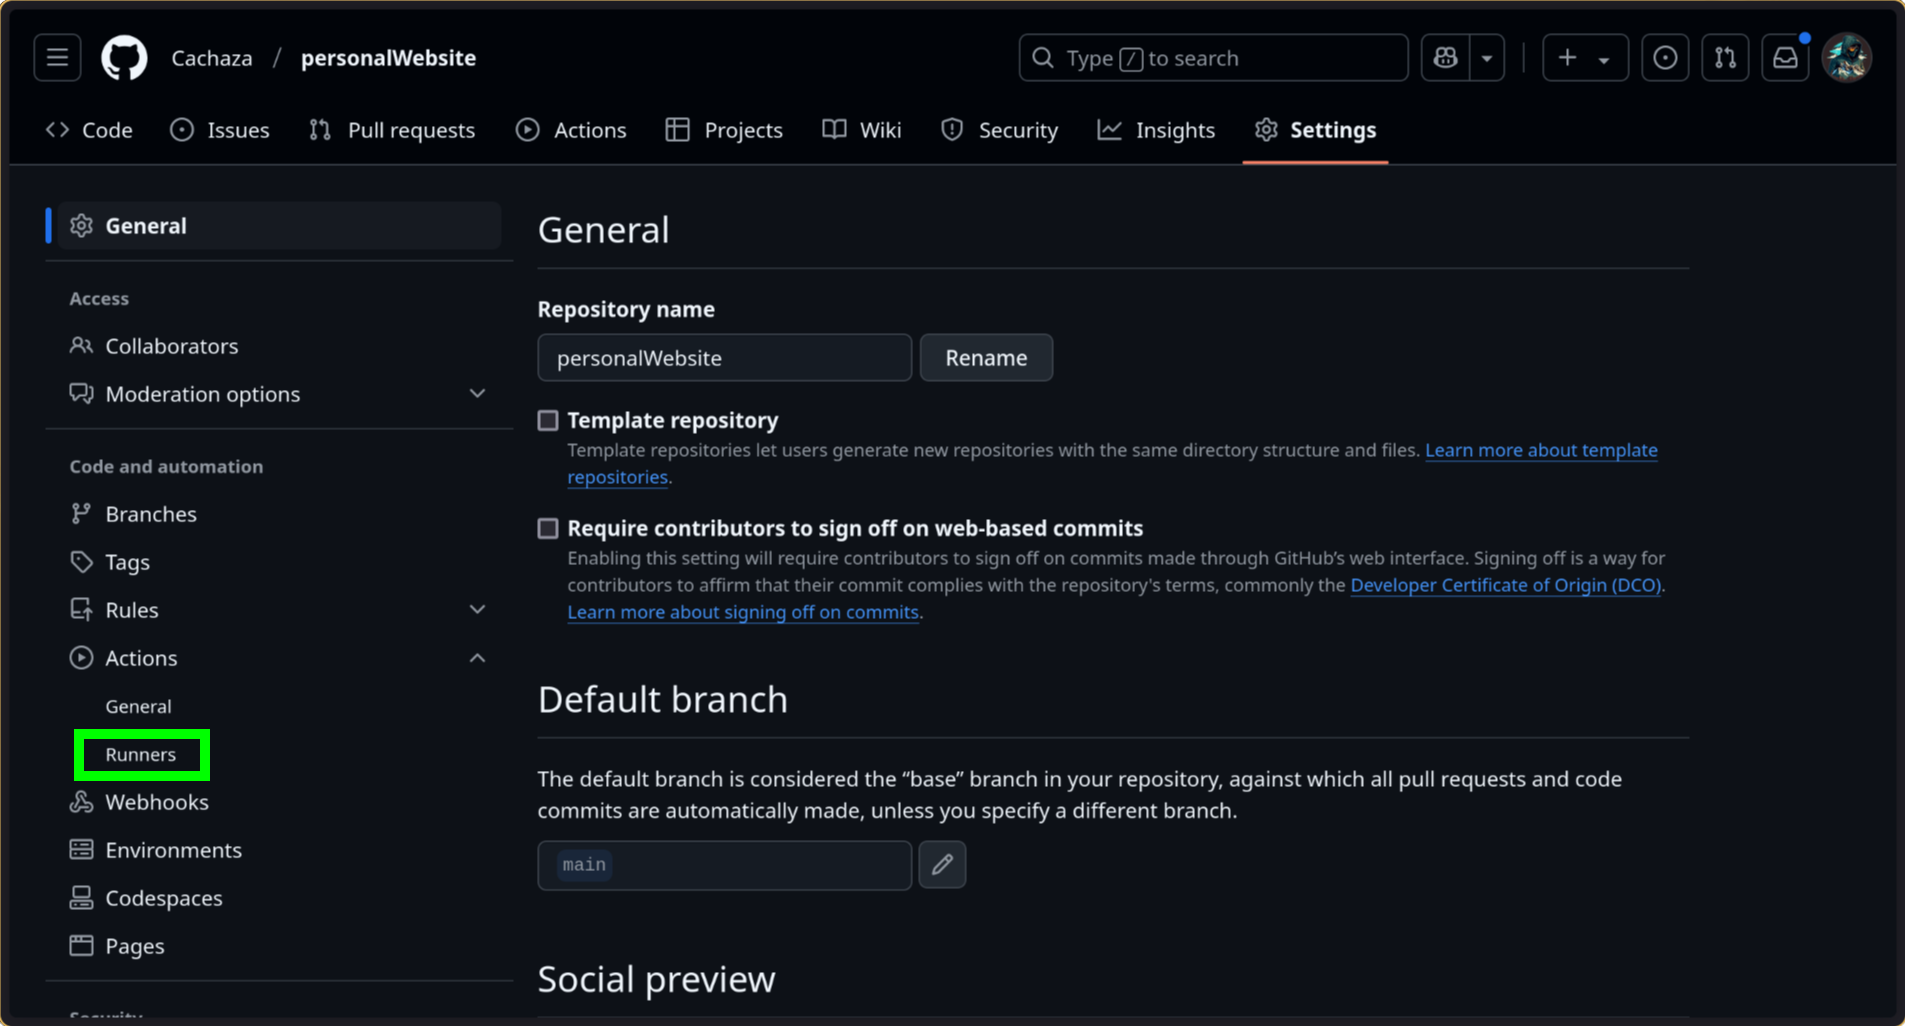Click the Rules icon in sidebar
This screenshot has width=1905, height=1026.
click(81, 610)
